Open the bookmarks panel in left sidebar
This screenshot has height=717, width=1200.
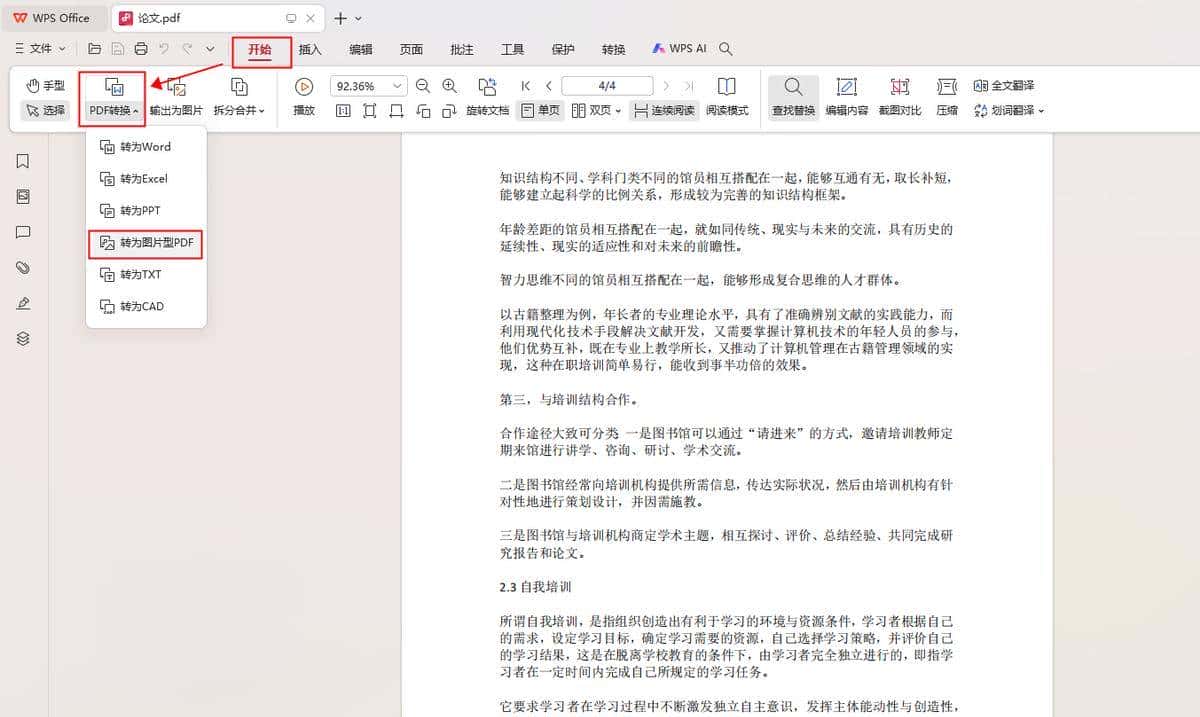point(22,160)
